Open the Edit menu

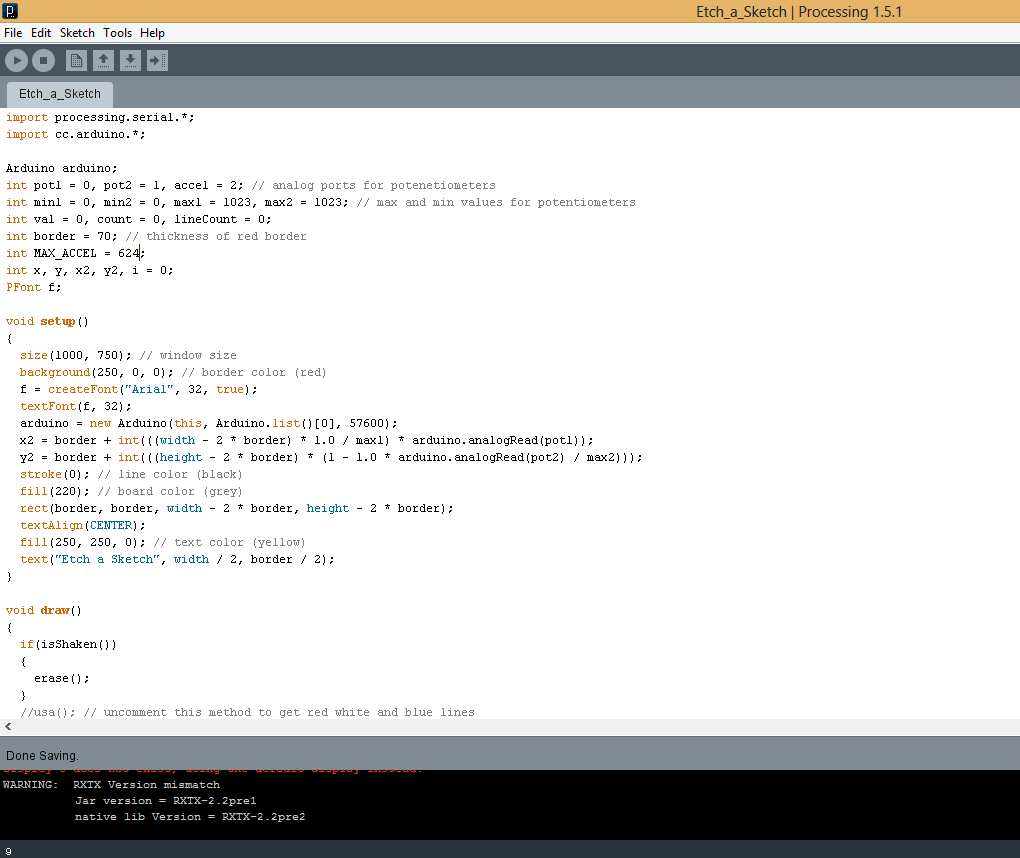(x=41, y=33)
